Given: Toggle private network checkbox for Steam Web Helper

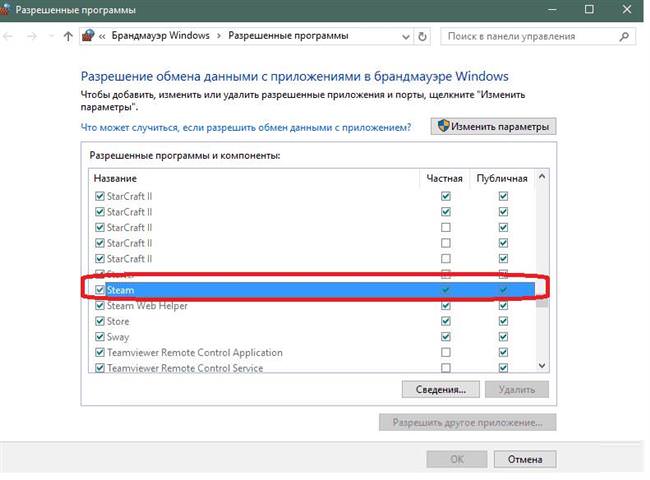Looking at the screenshot, I should click(x=446, y=305).
